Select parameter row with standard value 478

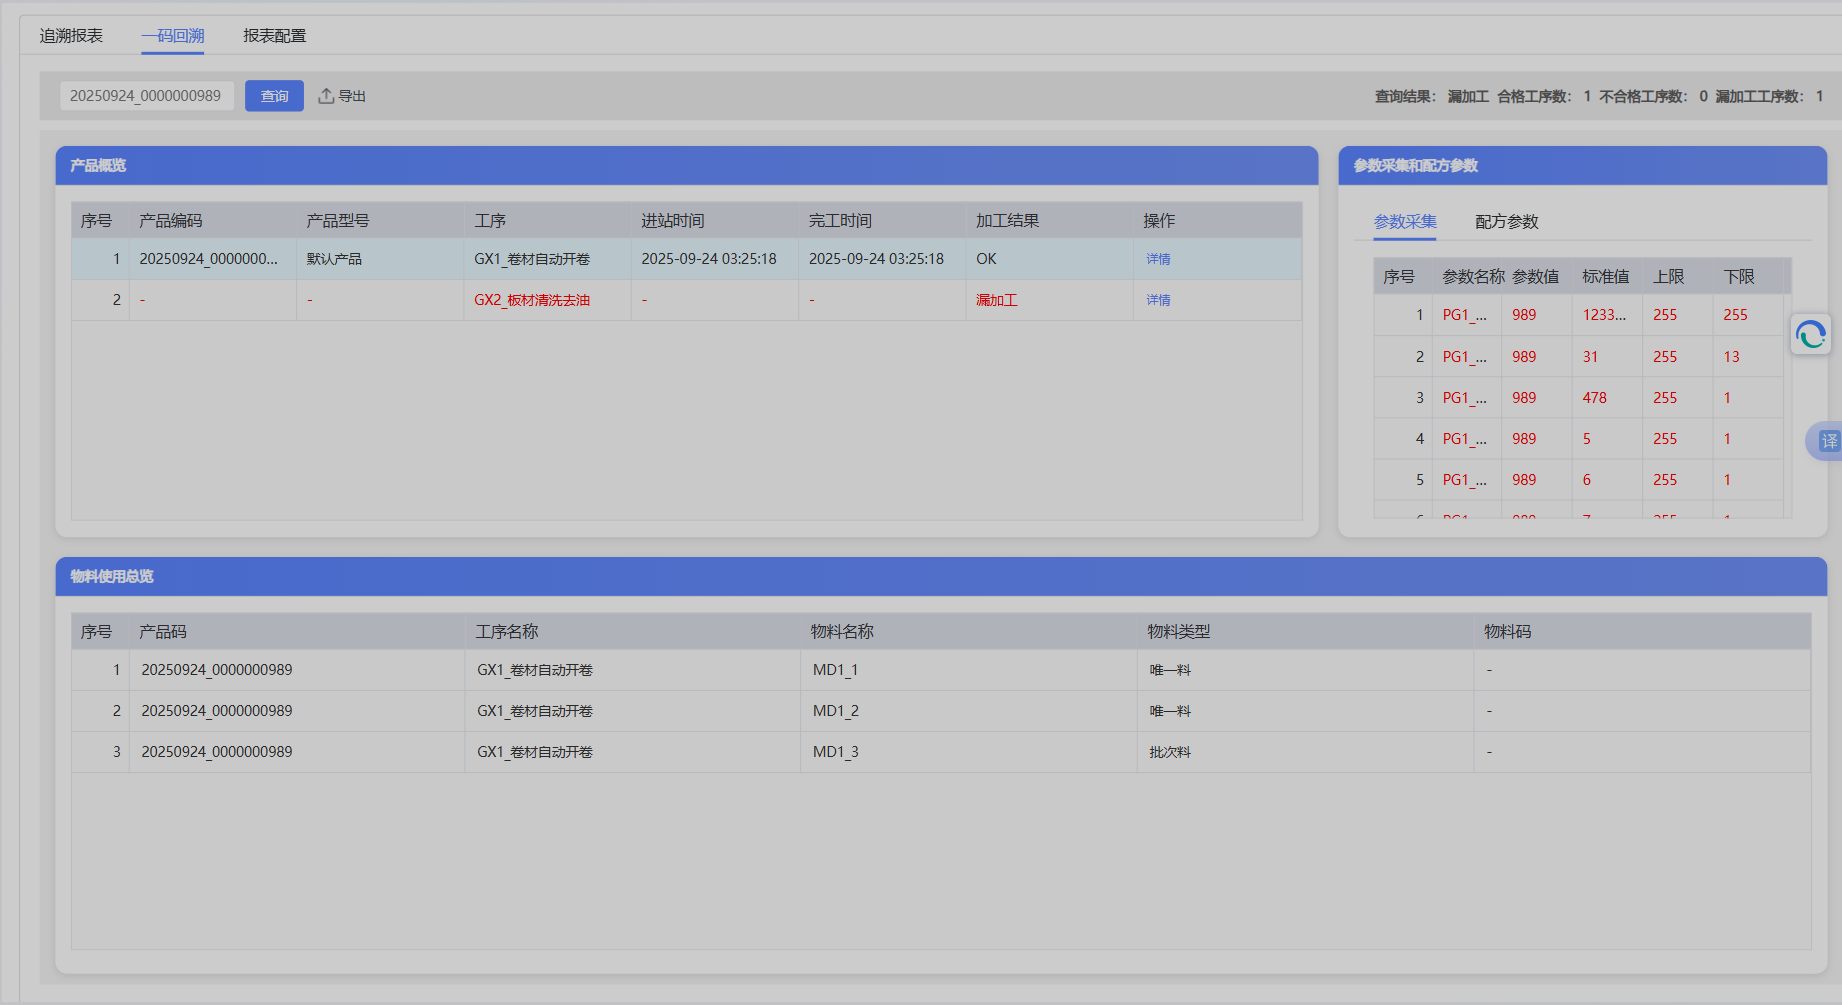click(x=1594, y=398)
